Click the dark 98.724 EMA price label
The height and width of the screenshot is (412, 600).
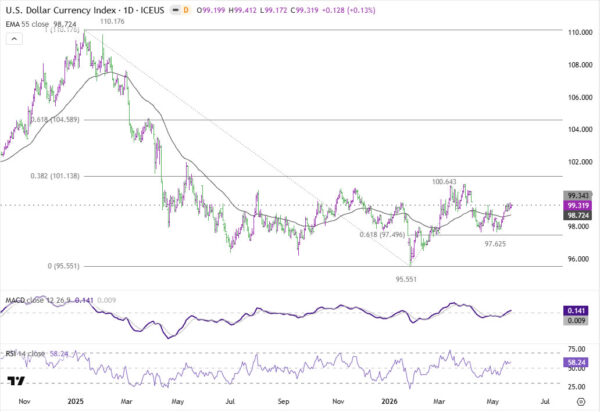tap(578, 216)
